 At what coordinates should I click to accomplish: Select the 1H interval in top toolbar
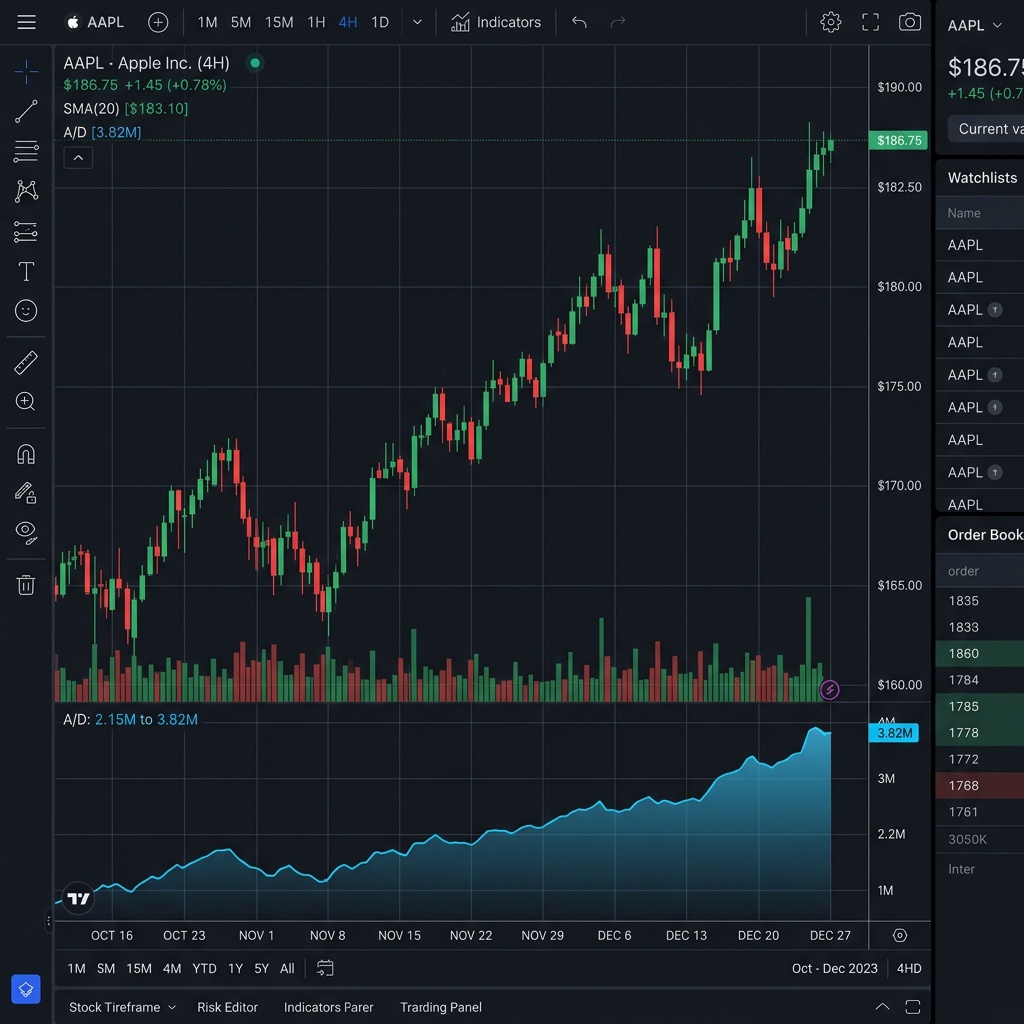point(316,22)
